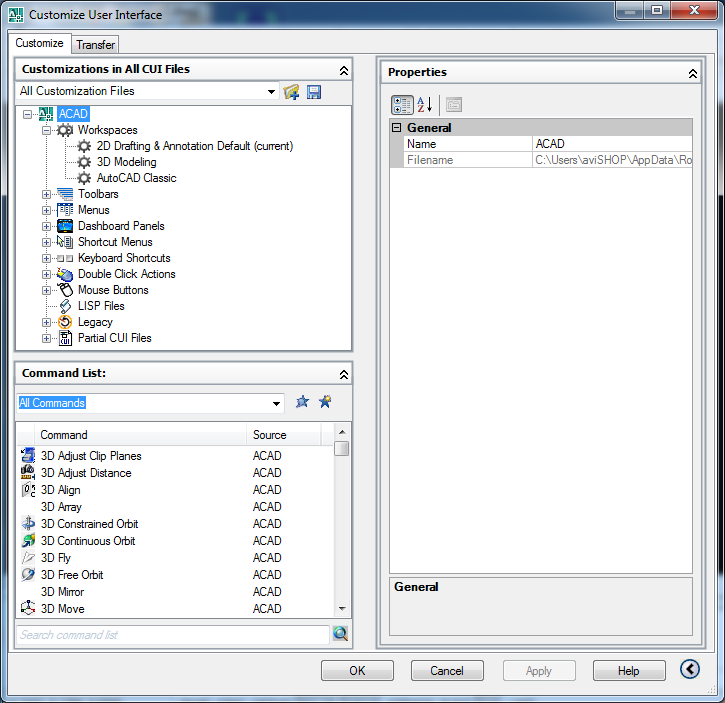Screen dimensions: 725x703
Task: Click the 3D Move command icon
Action: [x=28, y=608]
